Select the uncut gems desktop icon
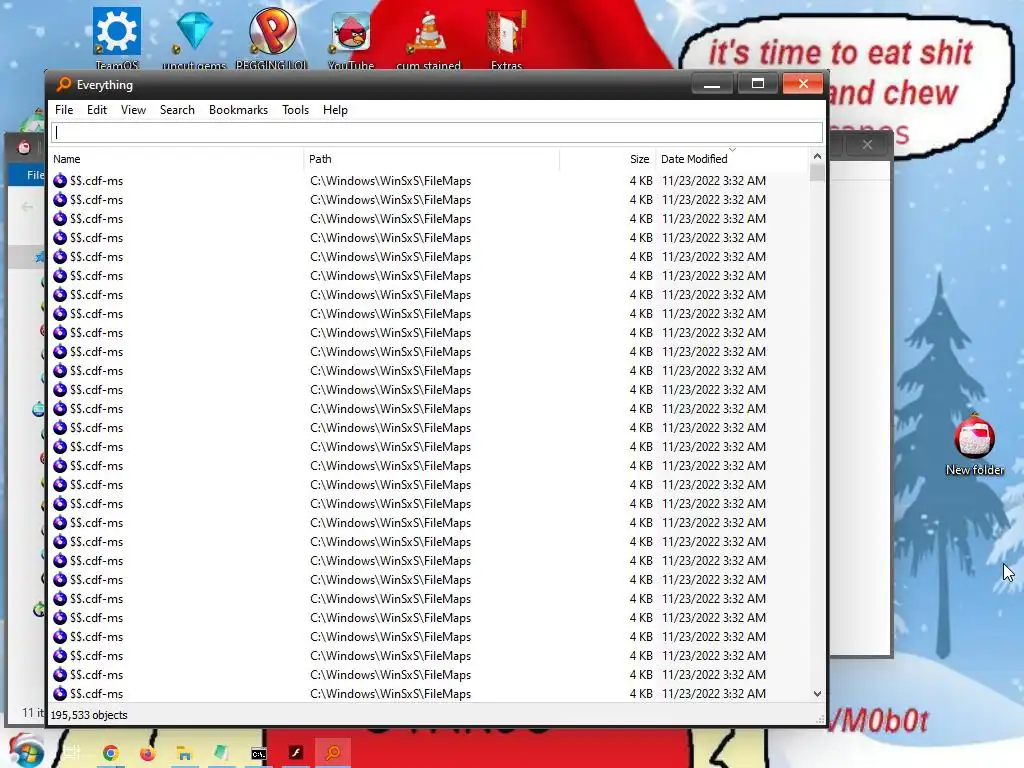Screen dimensions: 1024x768 [194, 38]
